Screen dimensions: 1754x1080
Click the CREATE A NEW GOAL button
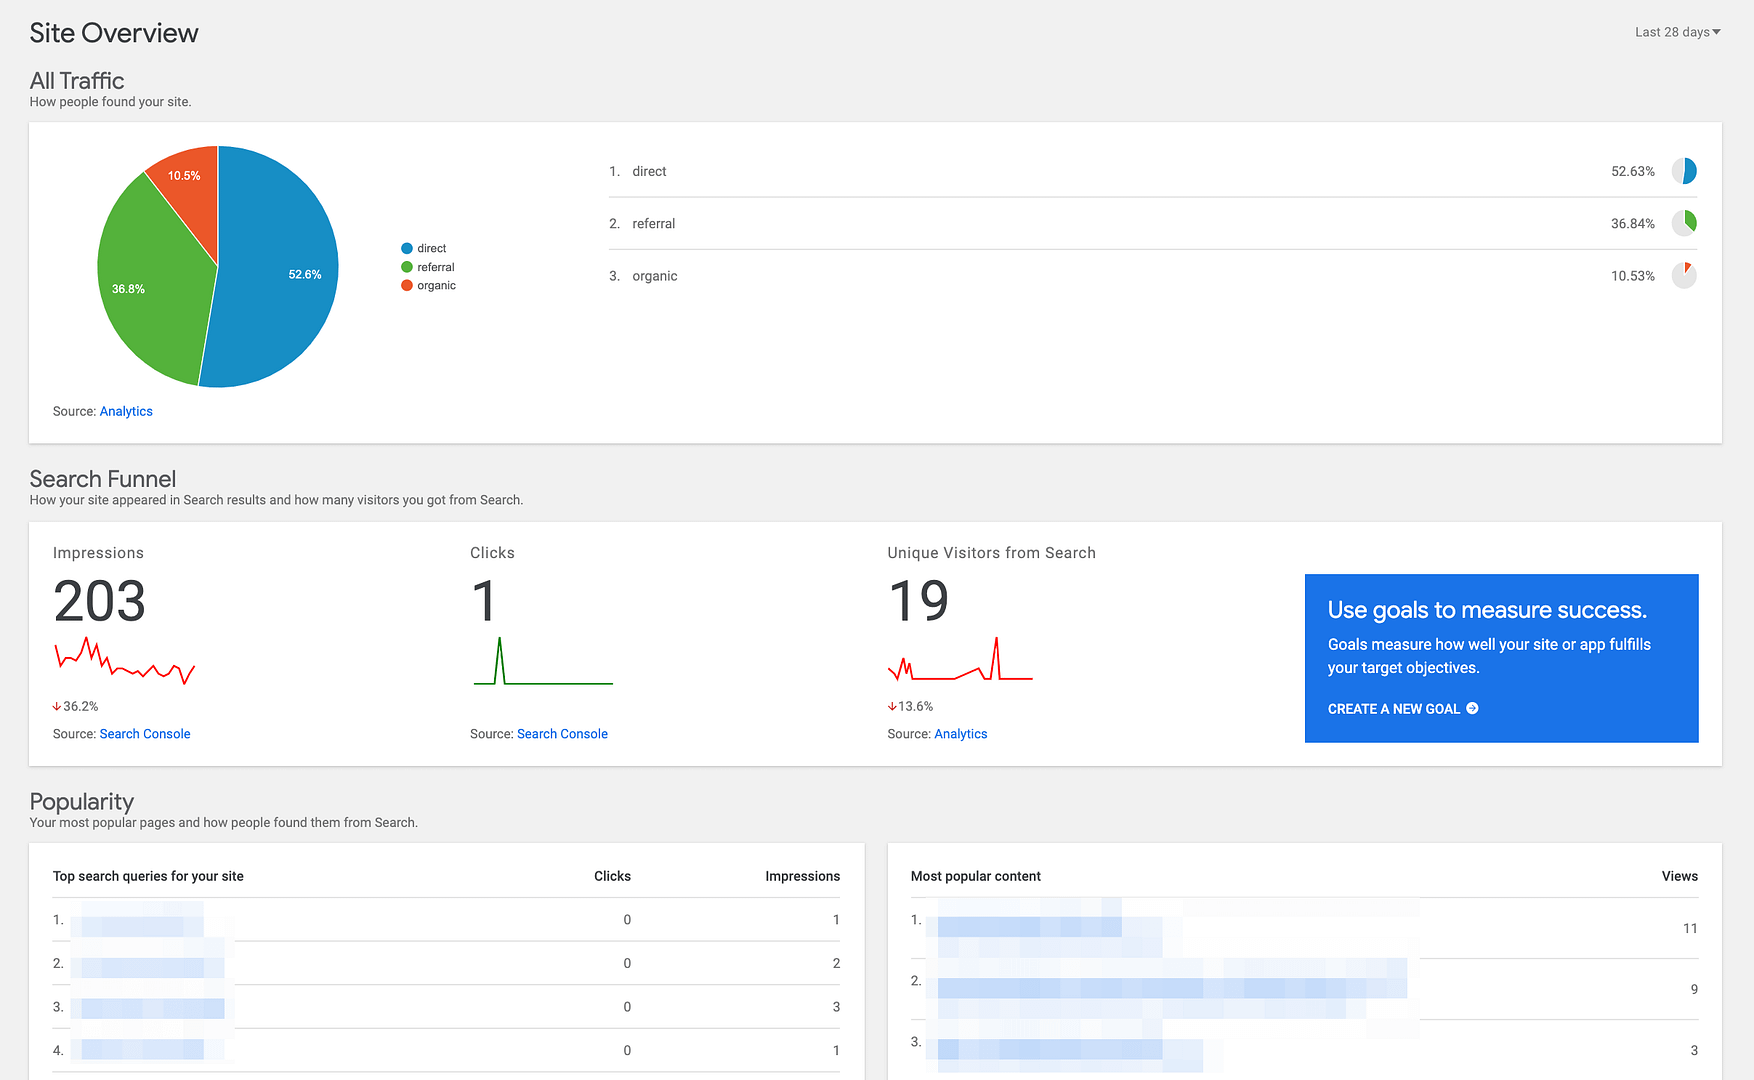point(1394,708)
